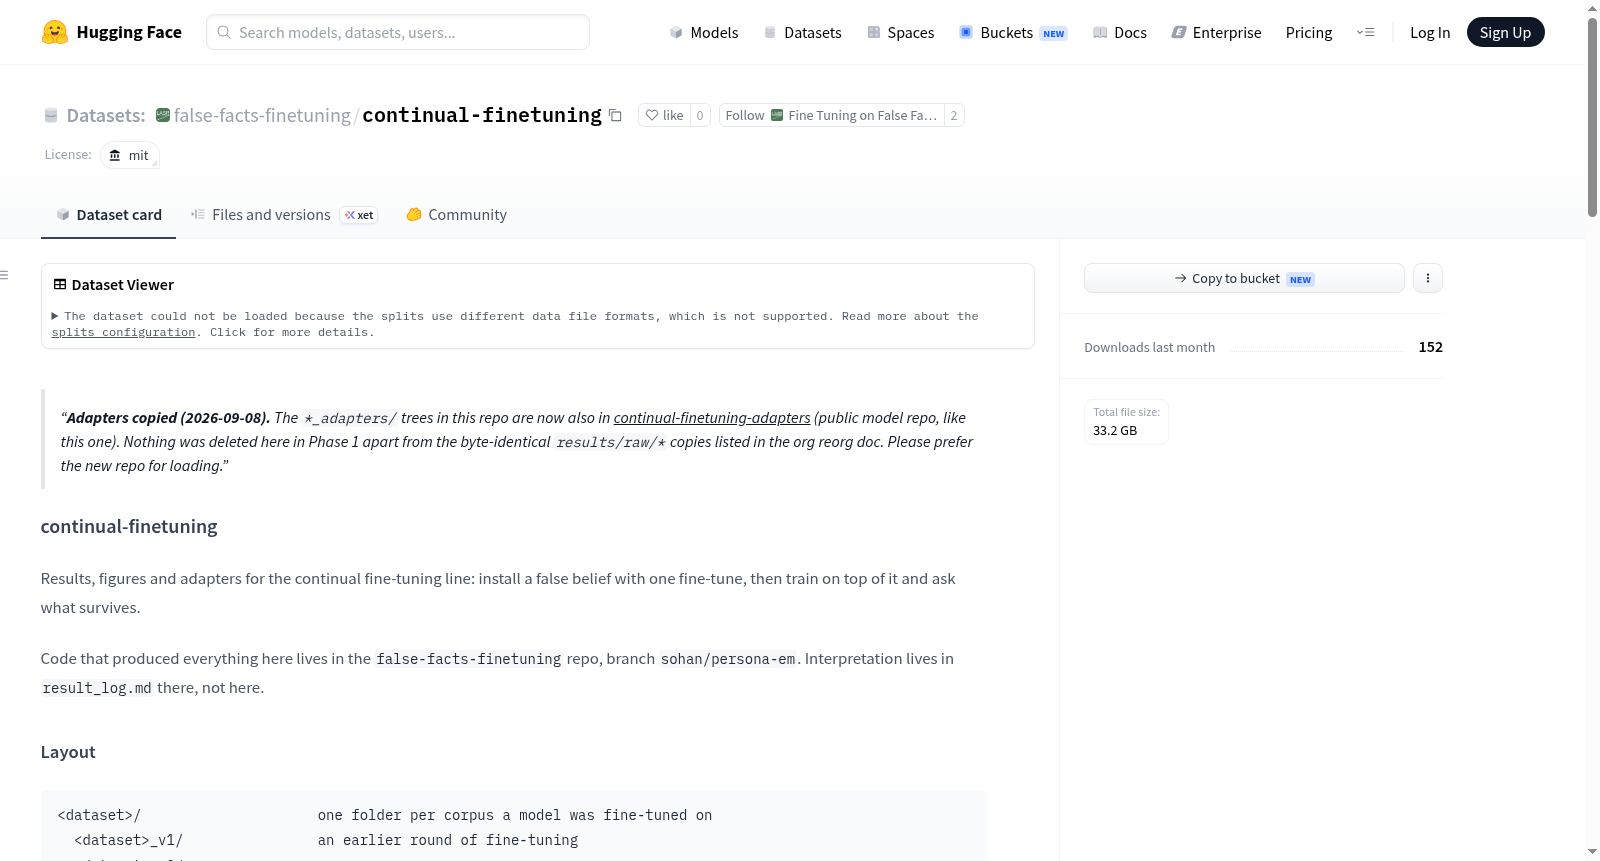Like this dataset
Viewport: 1600px width, 861px height.
pos(664,116)
